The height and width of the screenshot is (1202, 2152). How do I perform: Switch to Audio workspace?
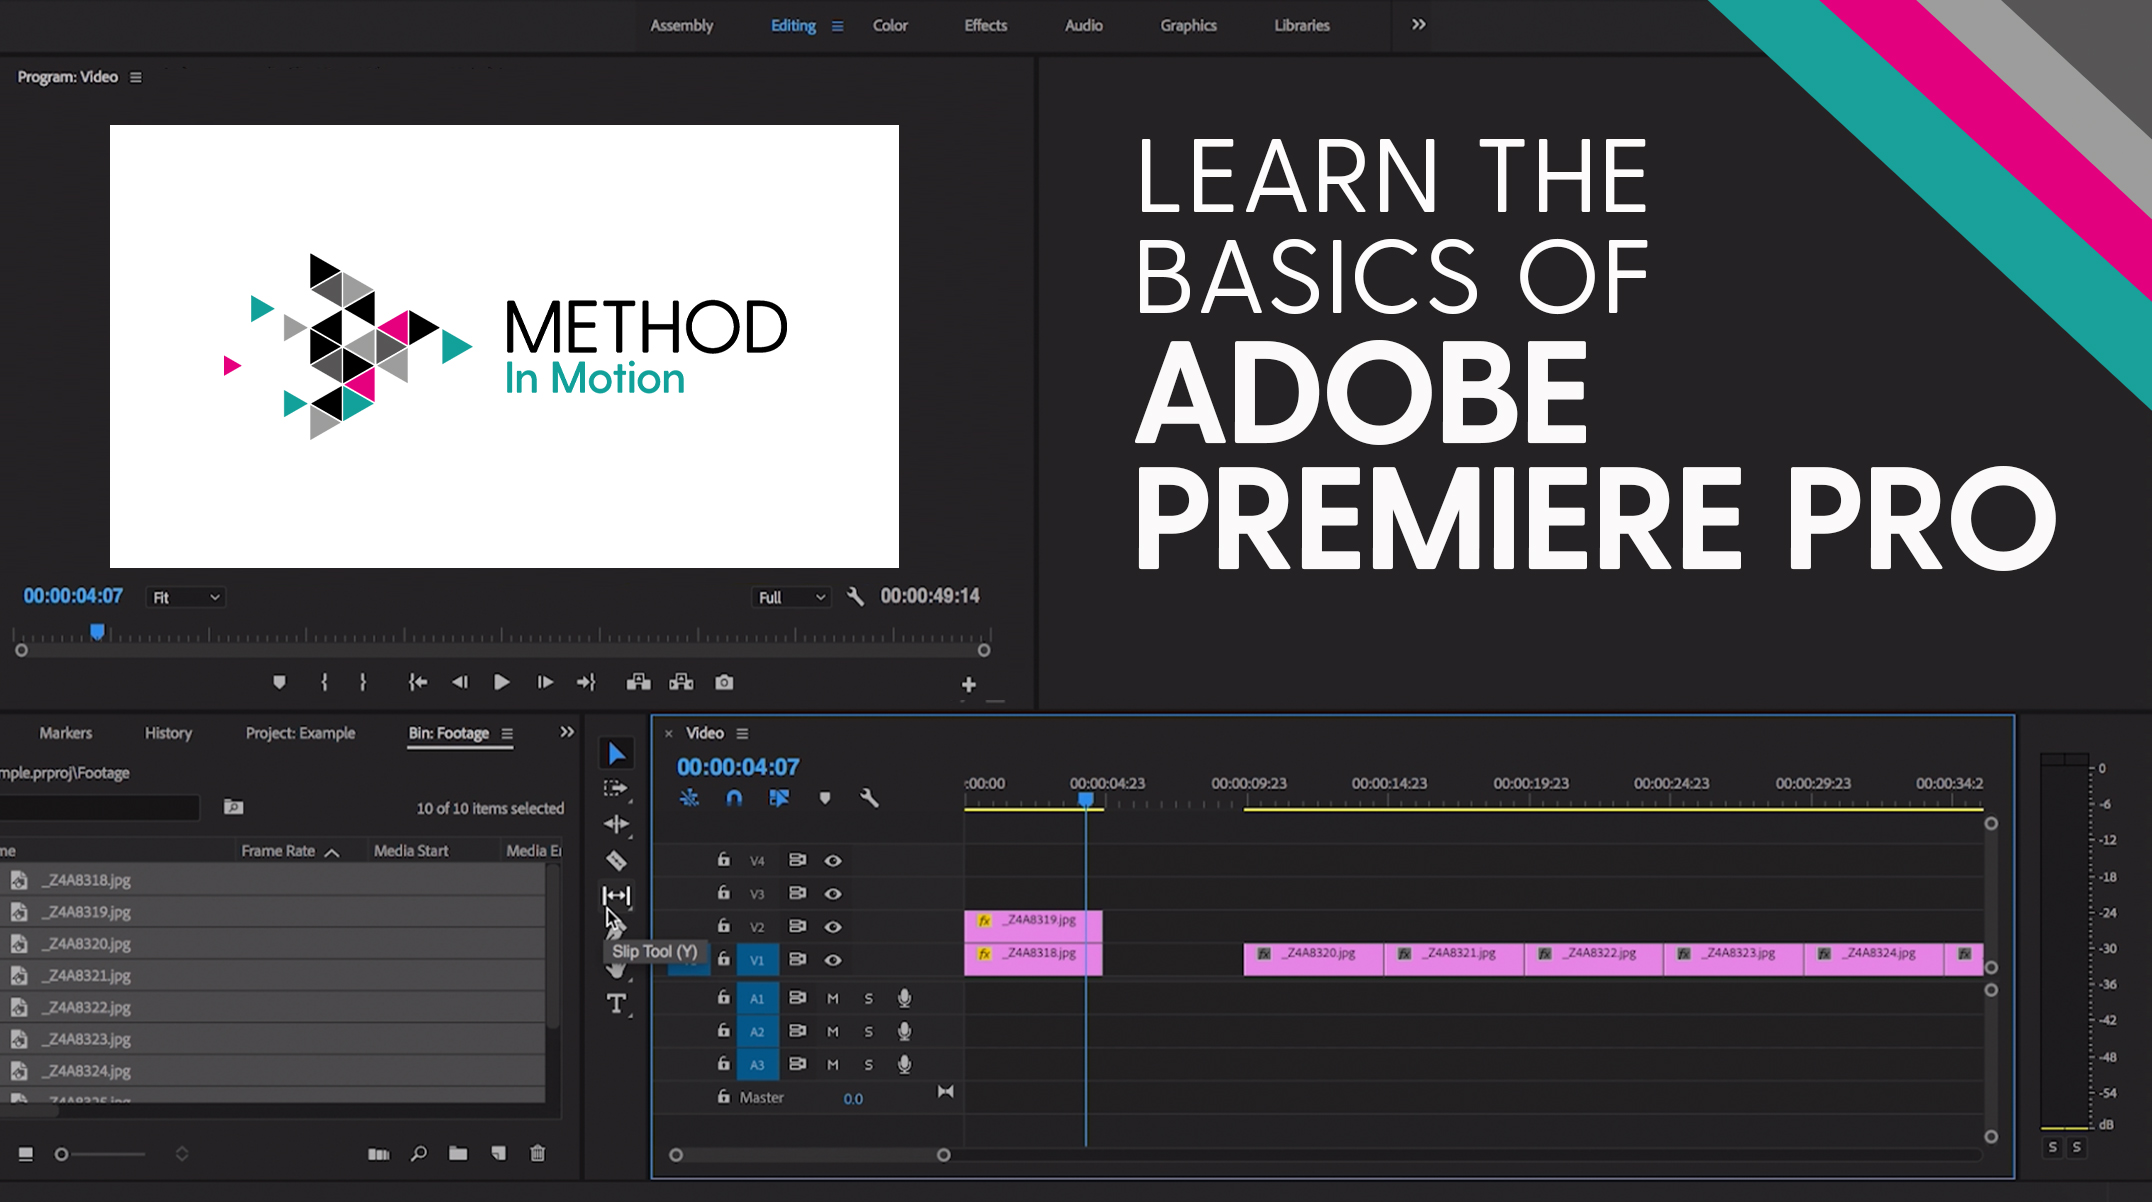[x=1084, y=25]
